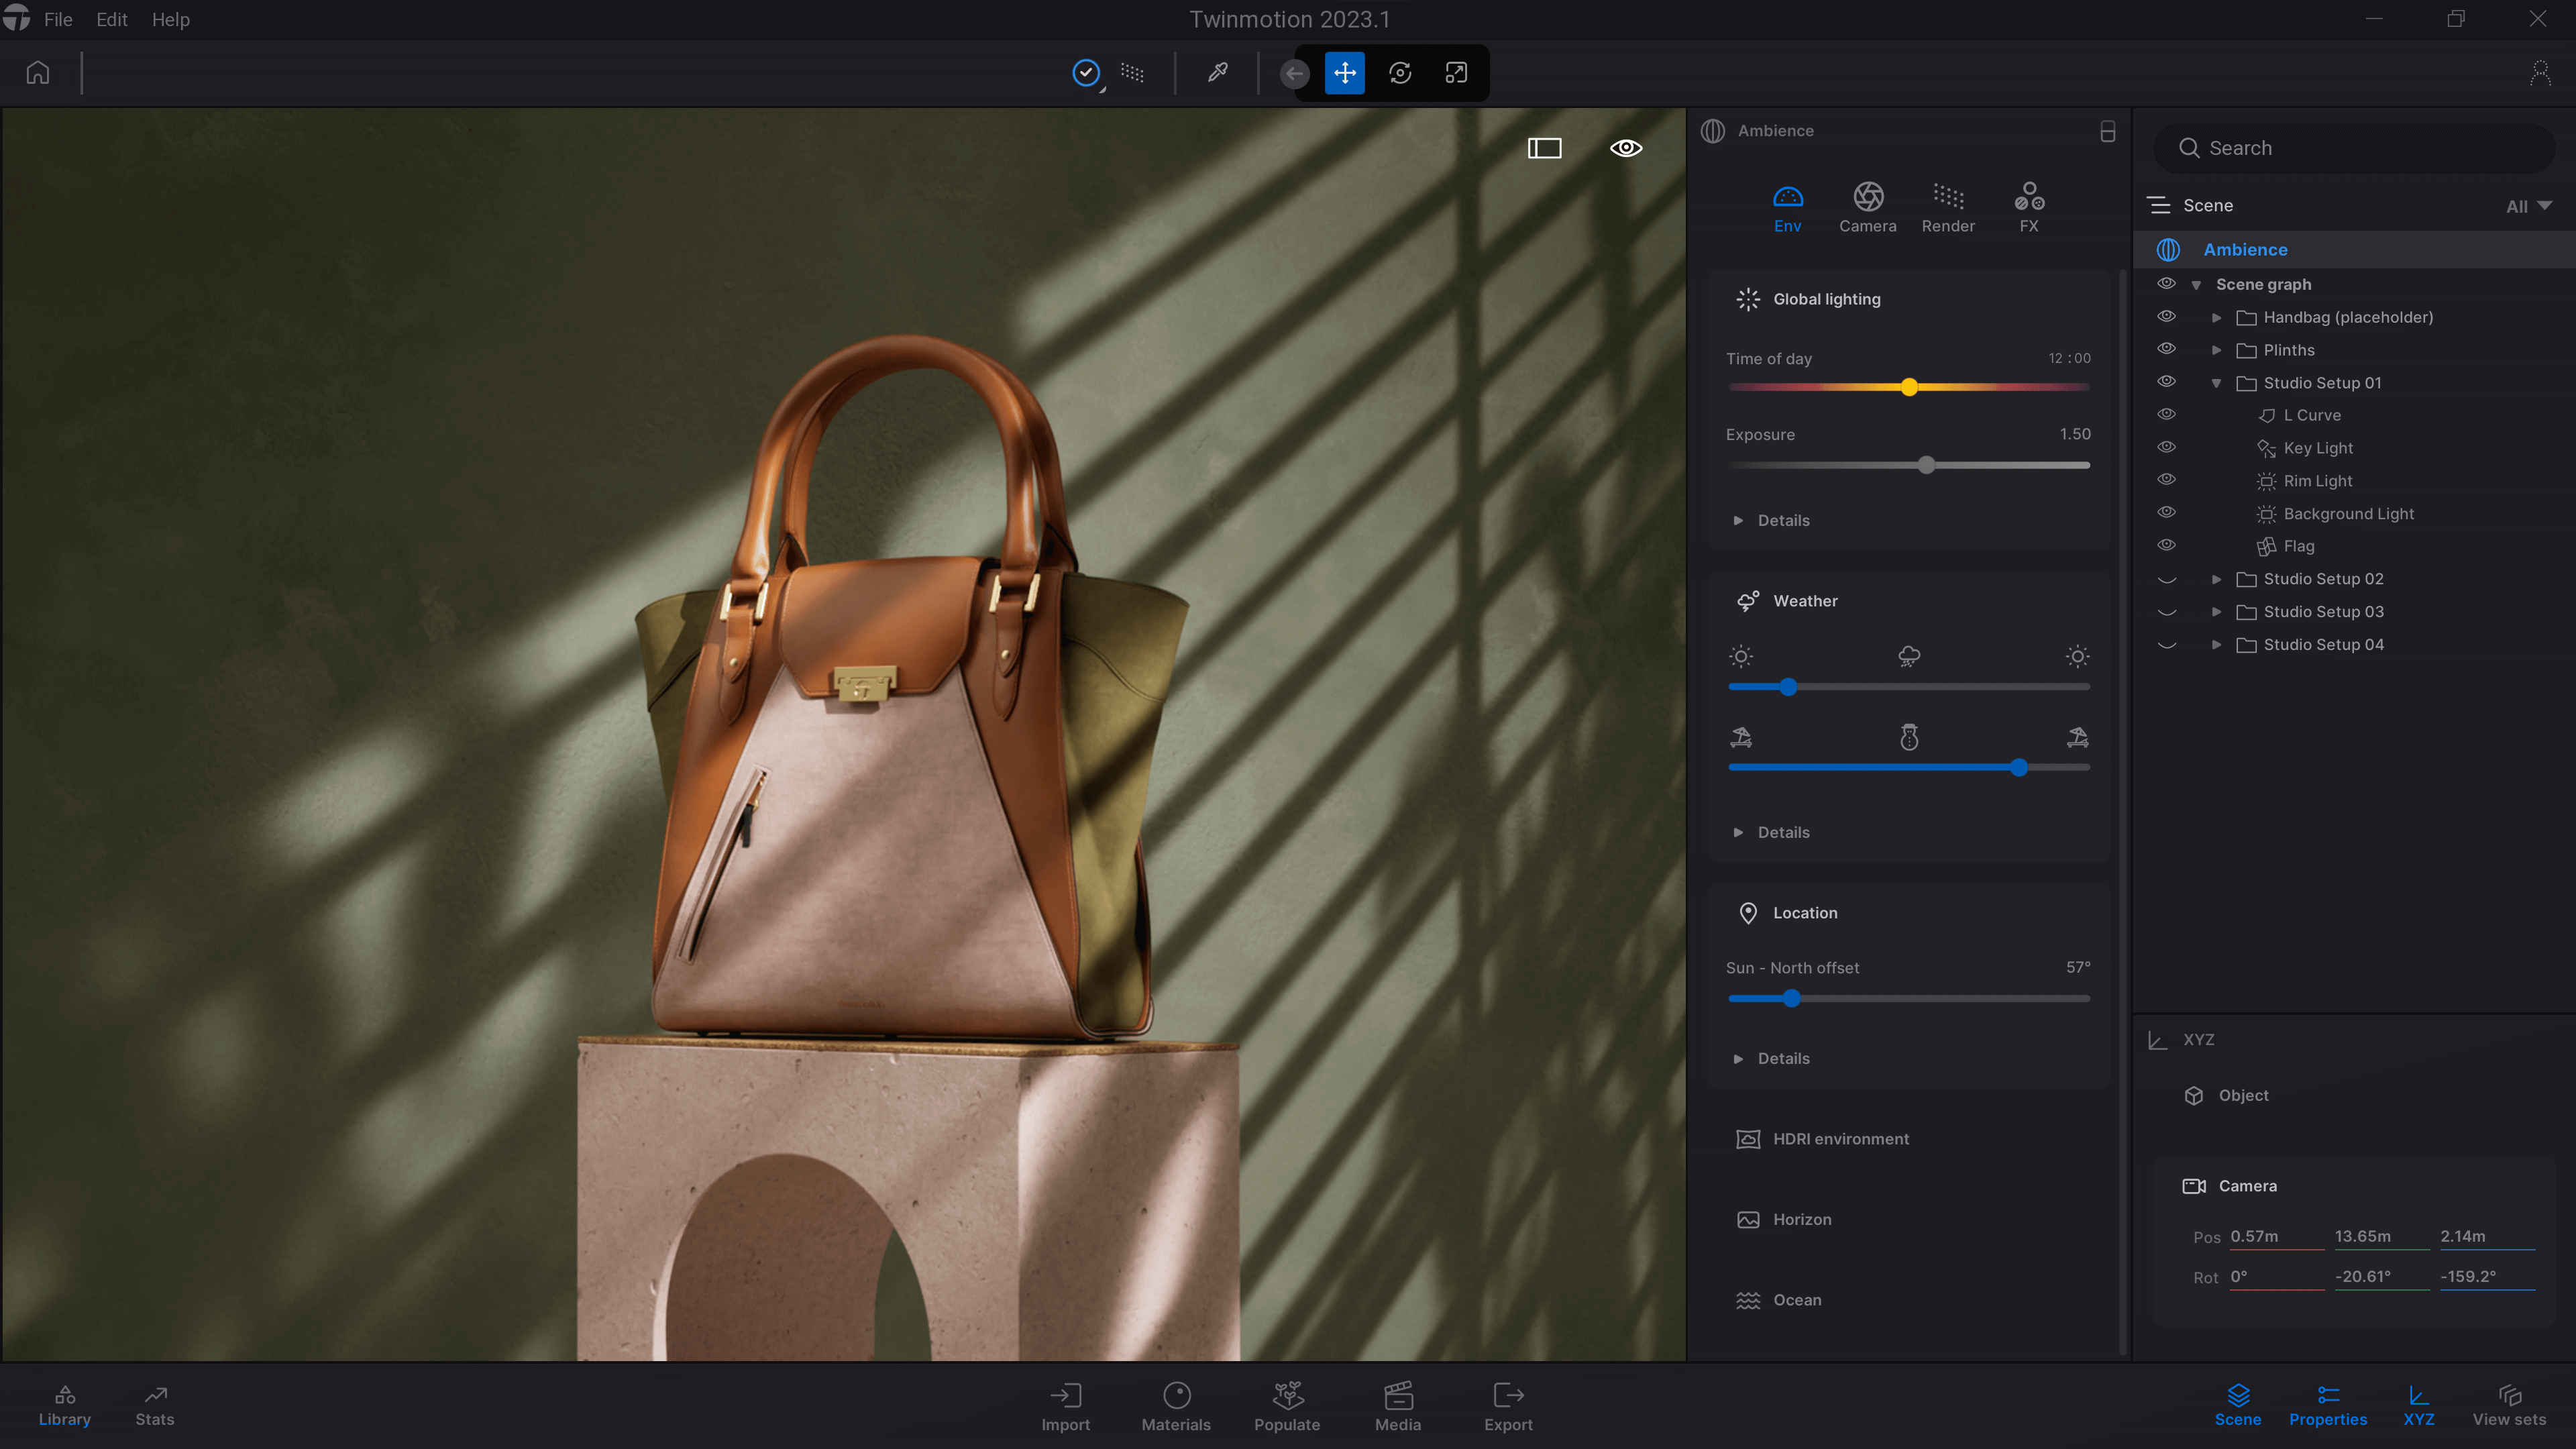
Task: Open the Materials dock button
Action: [1176, 1406]
